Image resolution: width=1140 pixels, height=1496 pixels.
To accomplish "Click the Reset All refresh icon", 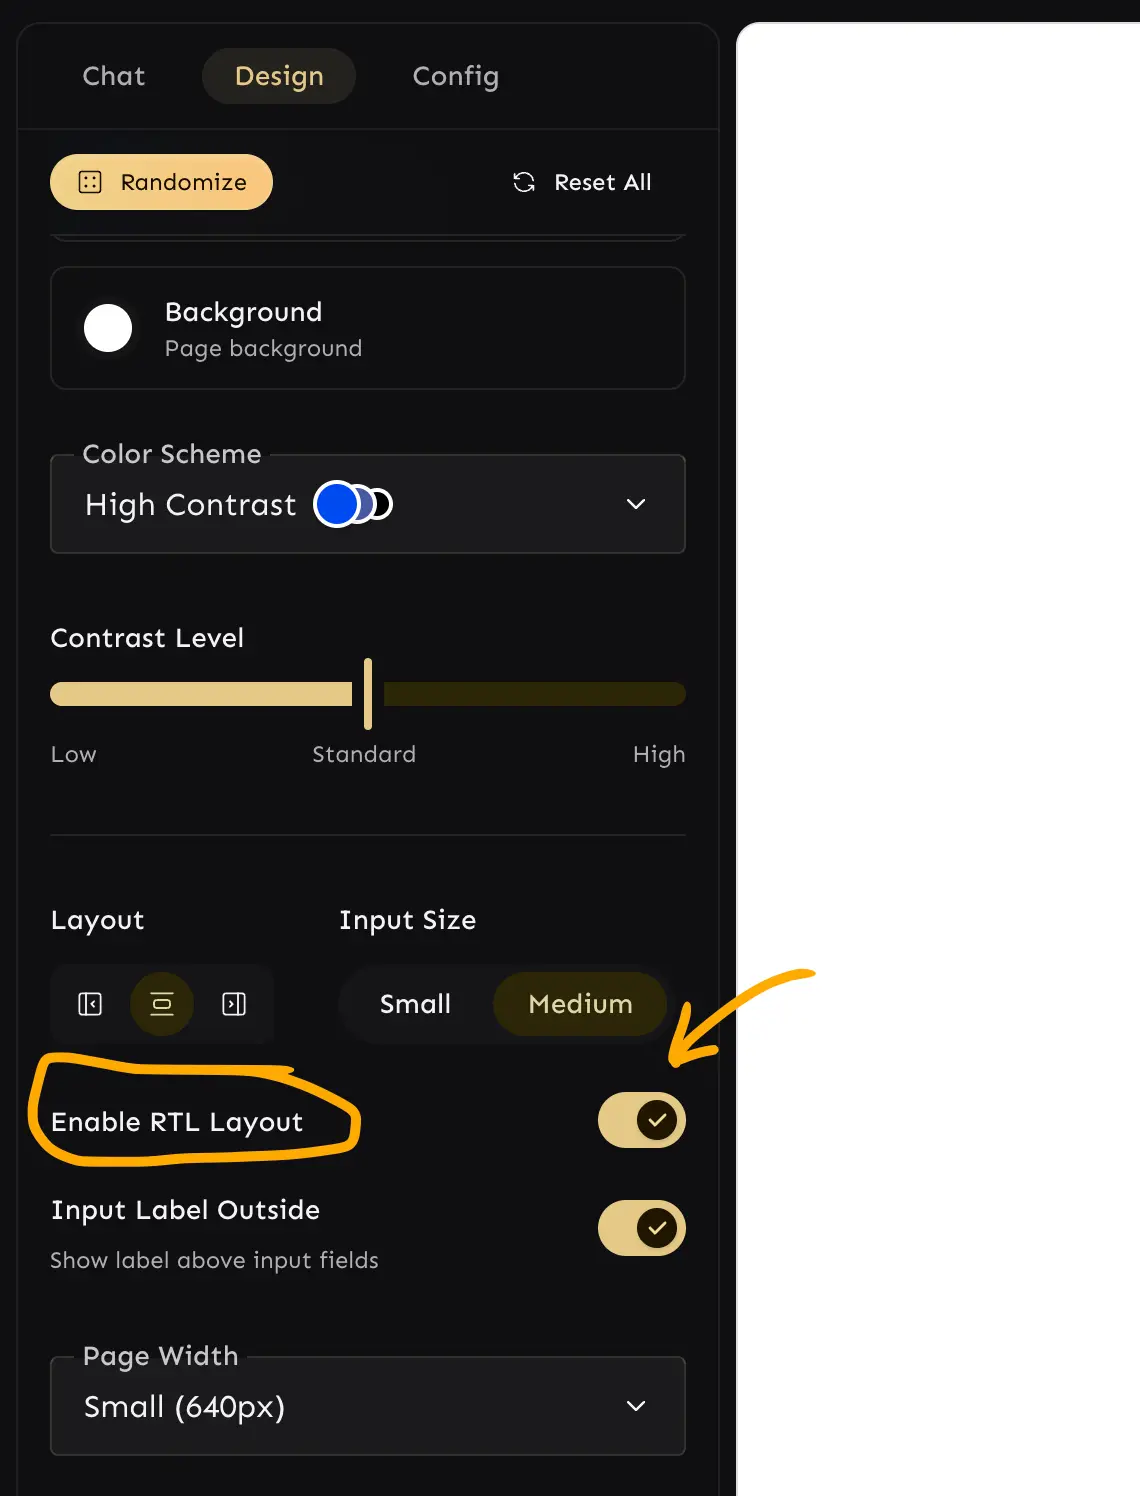I will click(524, 182).
